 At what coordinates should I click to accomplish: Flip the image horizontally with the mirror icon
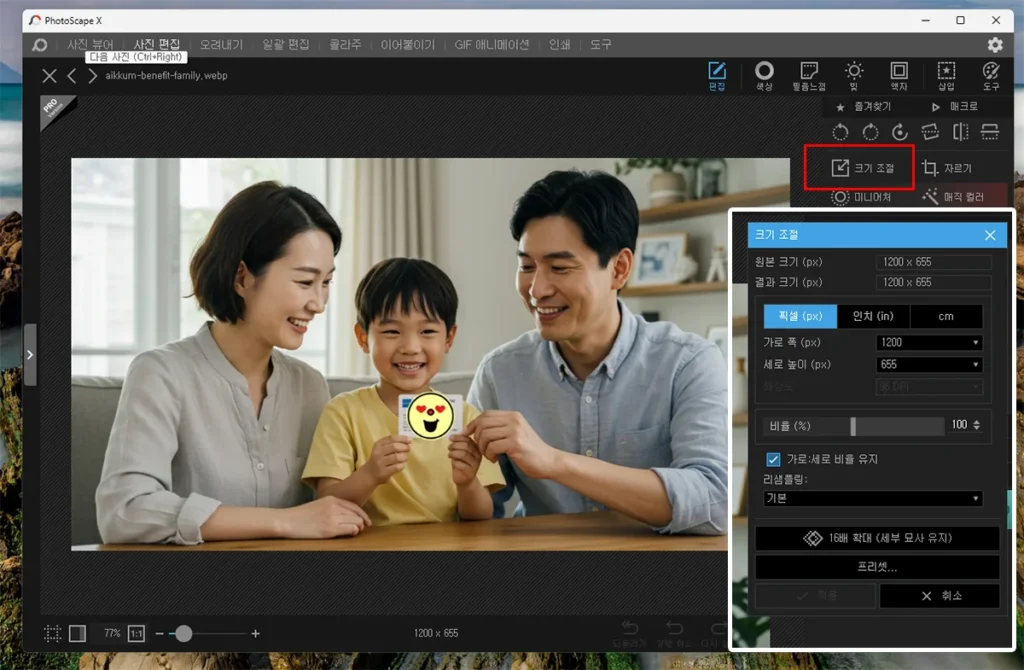pyautogui.click(x=961, y=132)
